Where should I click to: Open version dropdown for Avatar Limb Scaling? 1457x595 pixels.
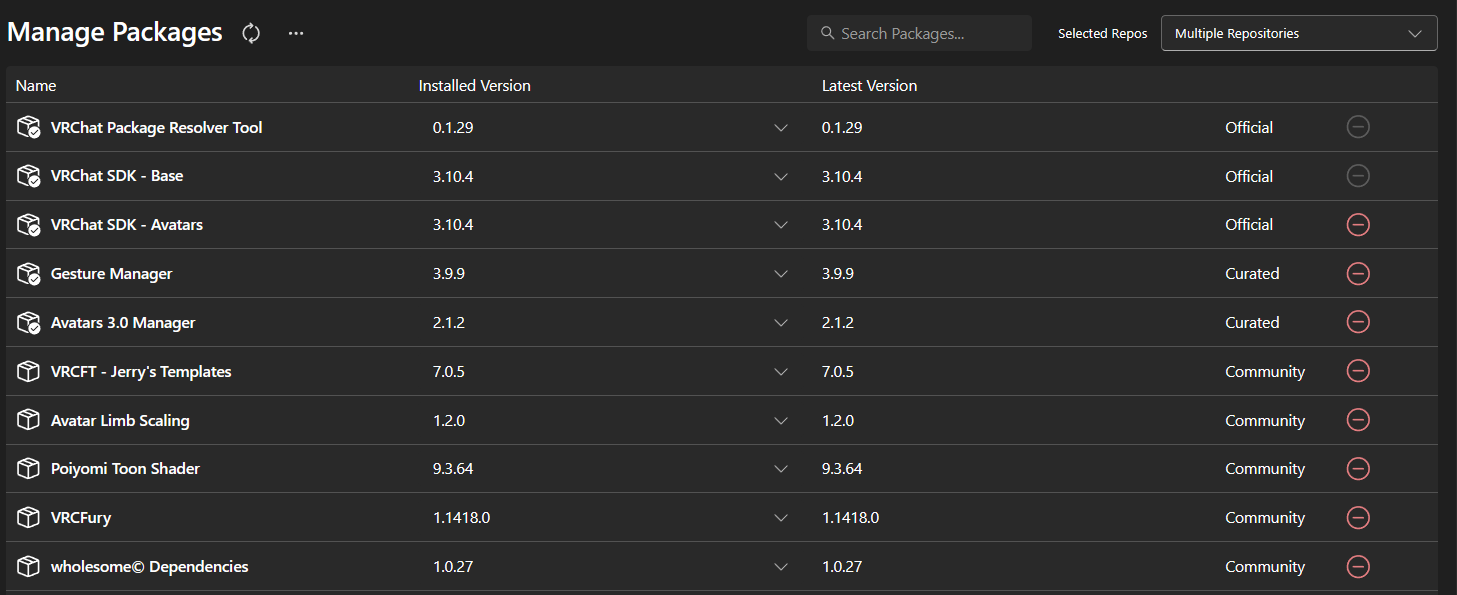[x=782, y=421]
